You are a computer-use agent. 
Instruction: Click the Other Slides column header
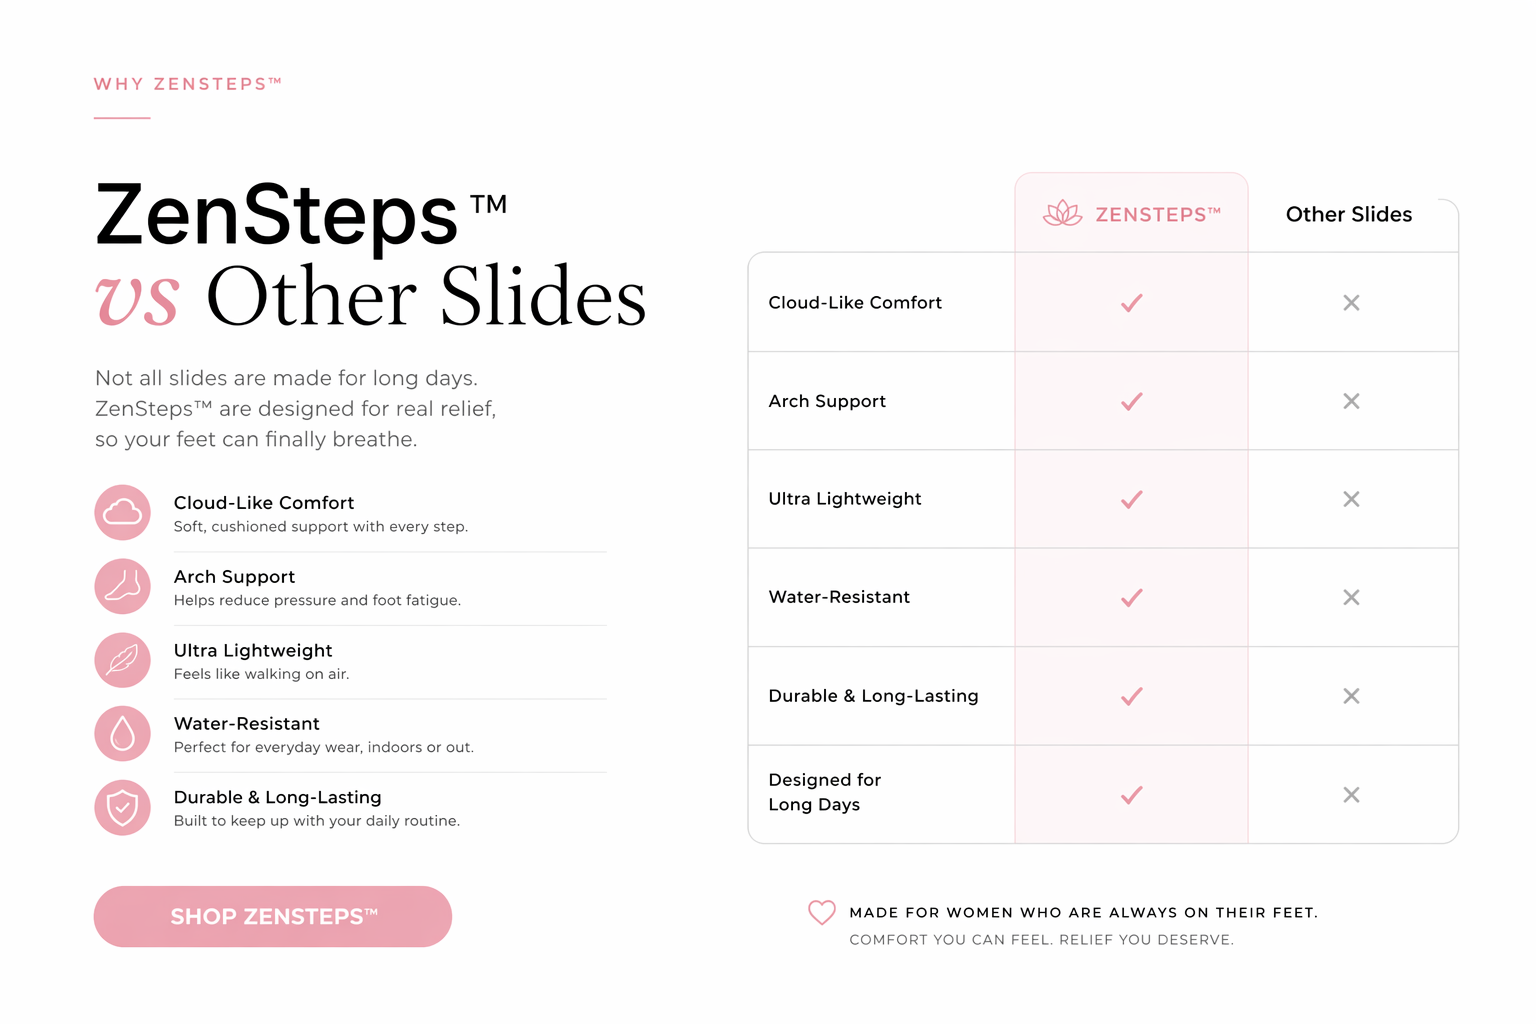tap(1348, 214)
